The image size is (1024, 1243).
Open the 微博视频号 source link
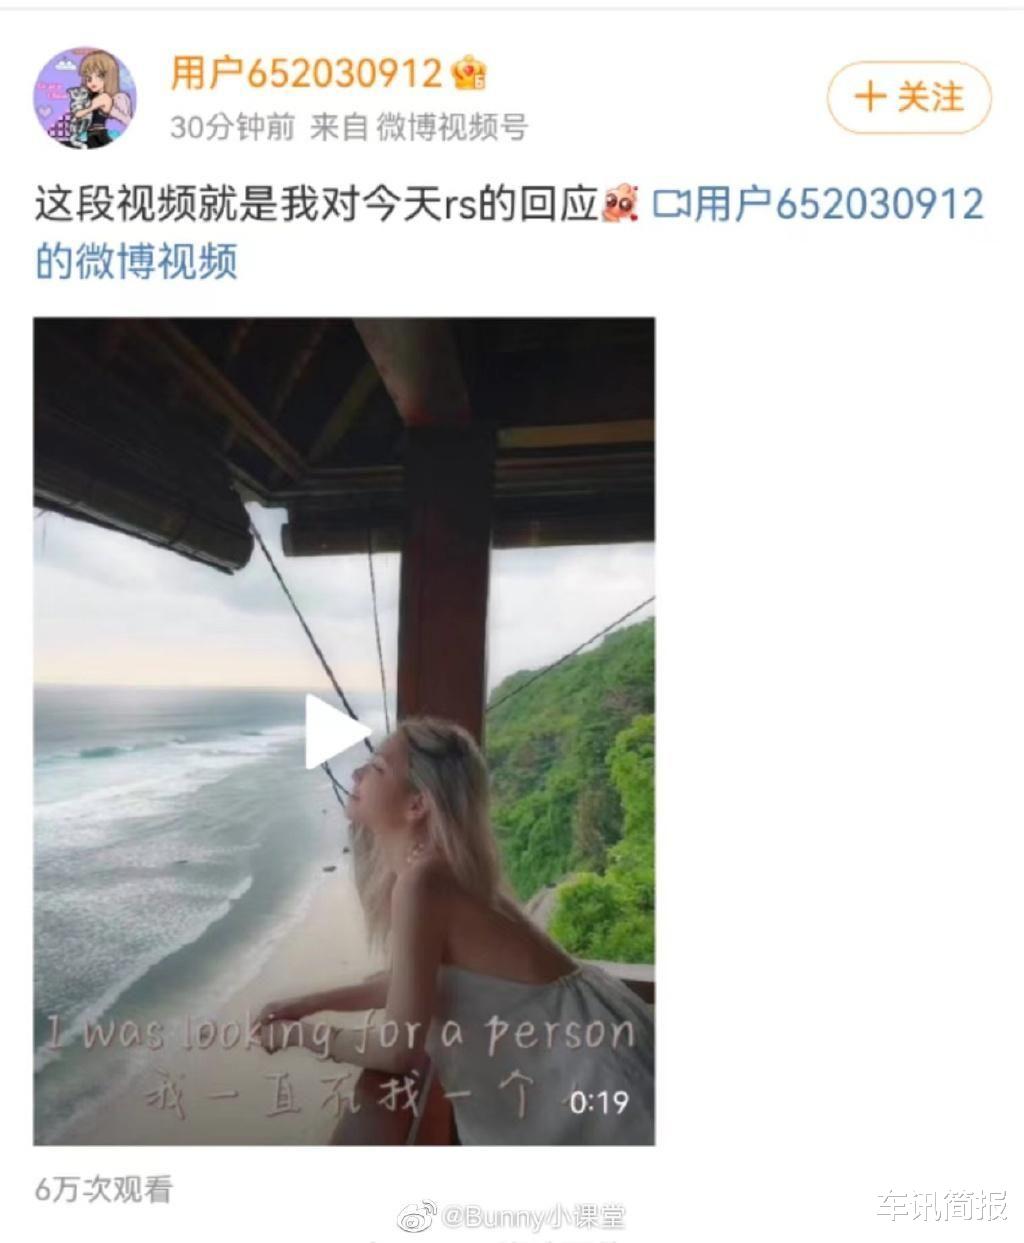451,127
